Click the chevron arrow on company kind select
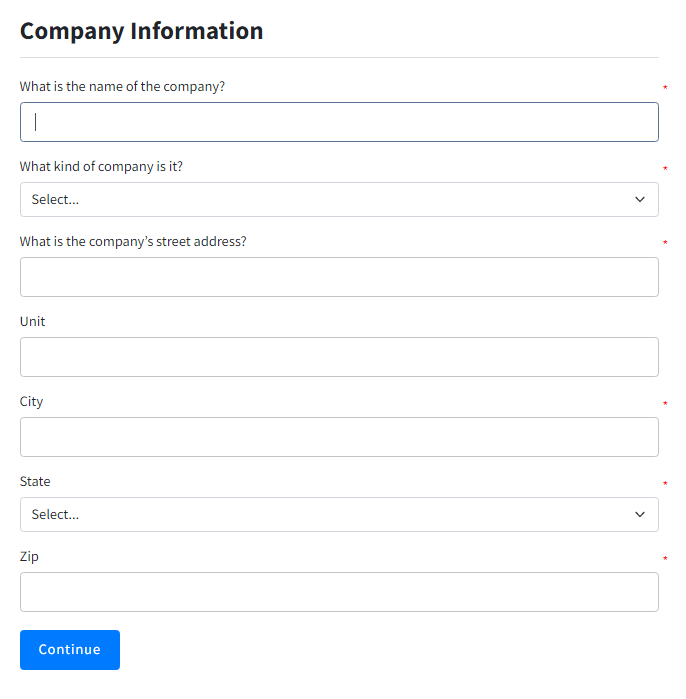686x699 pixels. [640, 199]
